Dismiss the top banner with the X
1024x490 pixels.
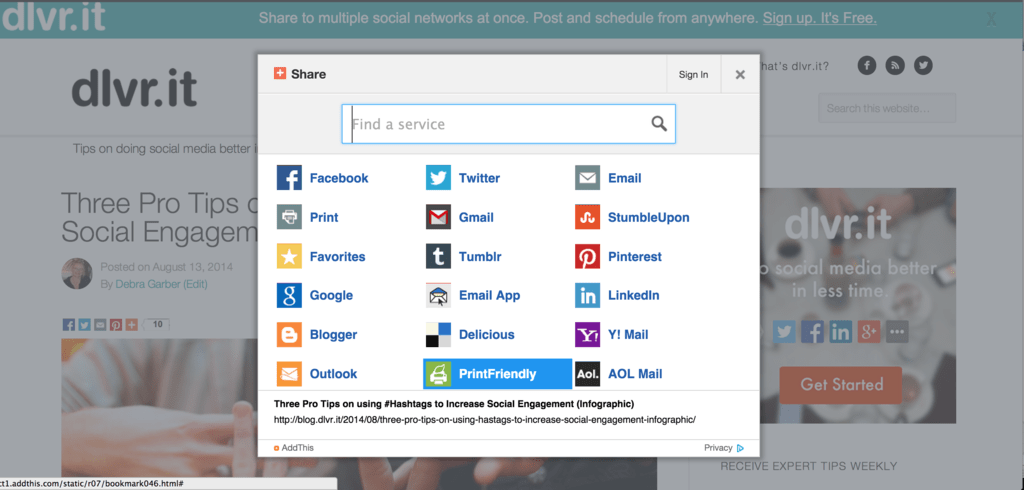pos(991,19)
